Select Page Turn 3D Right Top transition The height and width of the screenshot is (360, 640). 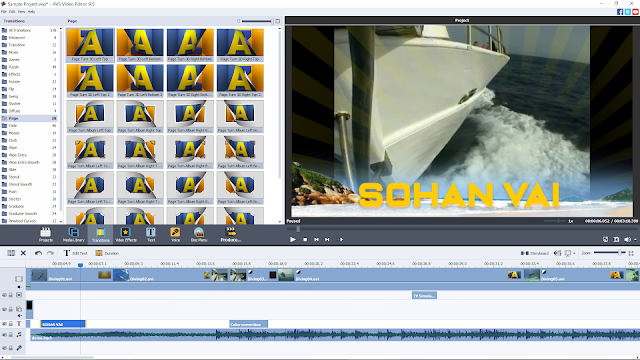pyautogui.click(x=240, y=45)
